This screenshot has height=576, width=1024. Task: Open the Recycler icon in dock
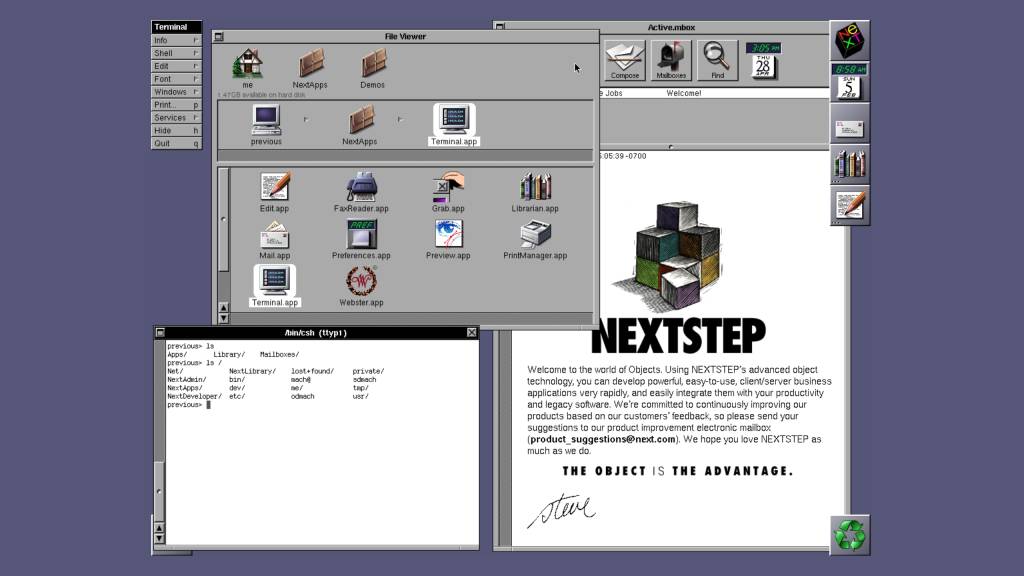point(850,536)
